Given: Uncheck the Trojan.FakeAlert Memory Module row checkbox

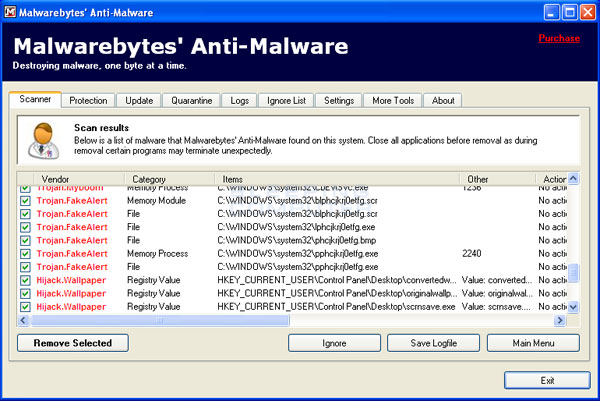Looking at the screenshot, I should point(25,201).
